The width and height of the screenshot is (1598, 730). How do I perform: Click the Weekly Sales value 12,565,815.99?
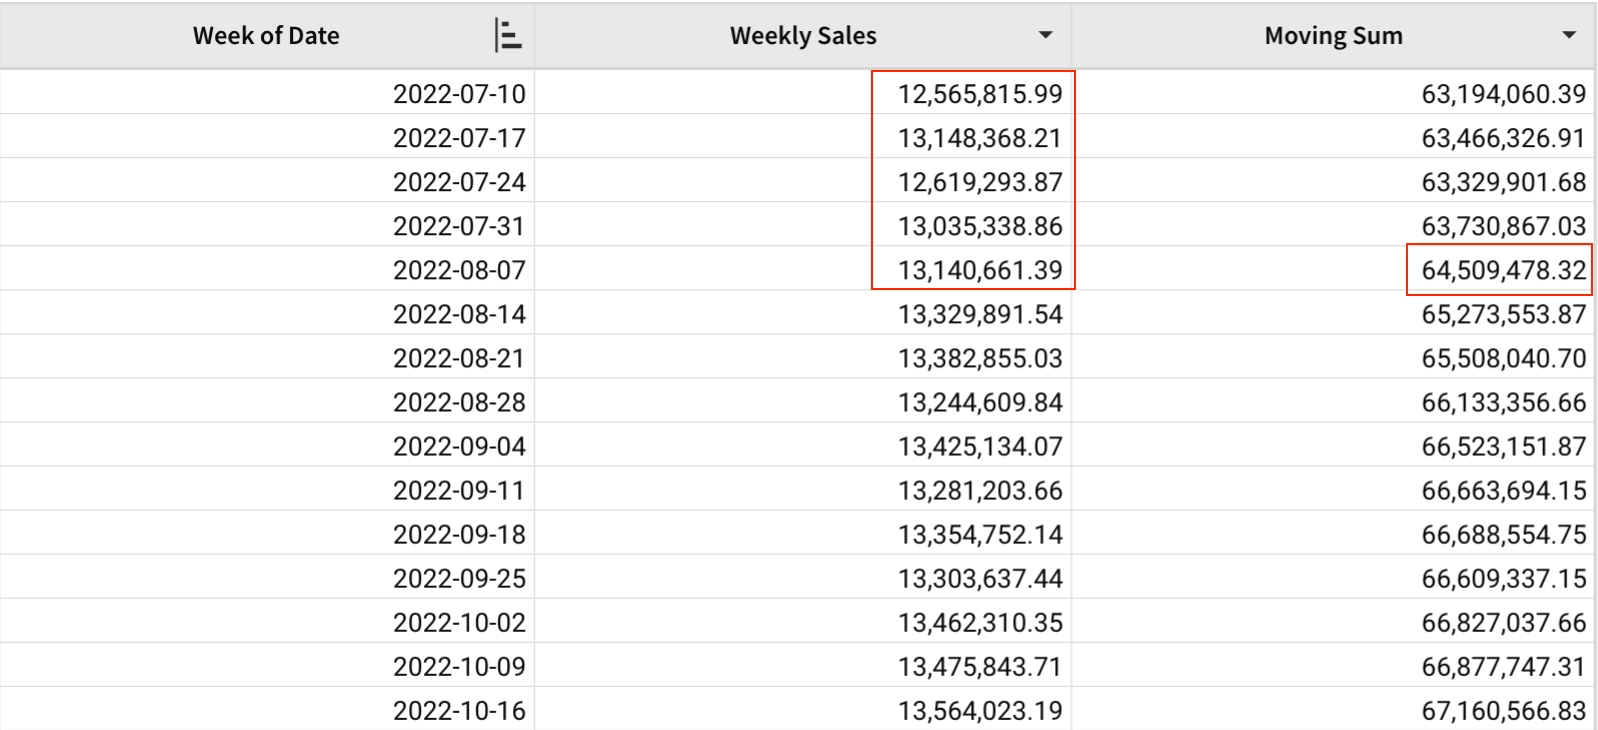point(979,94)
